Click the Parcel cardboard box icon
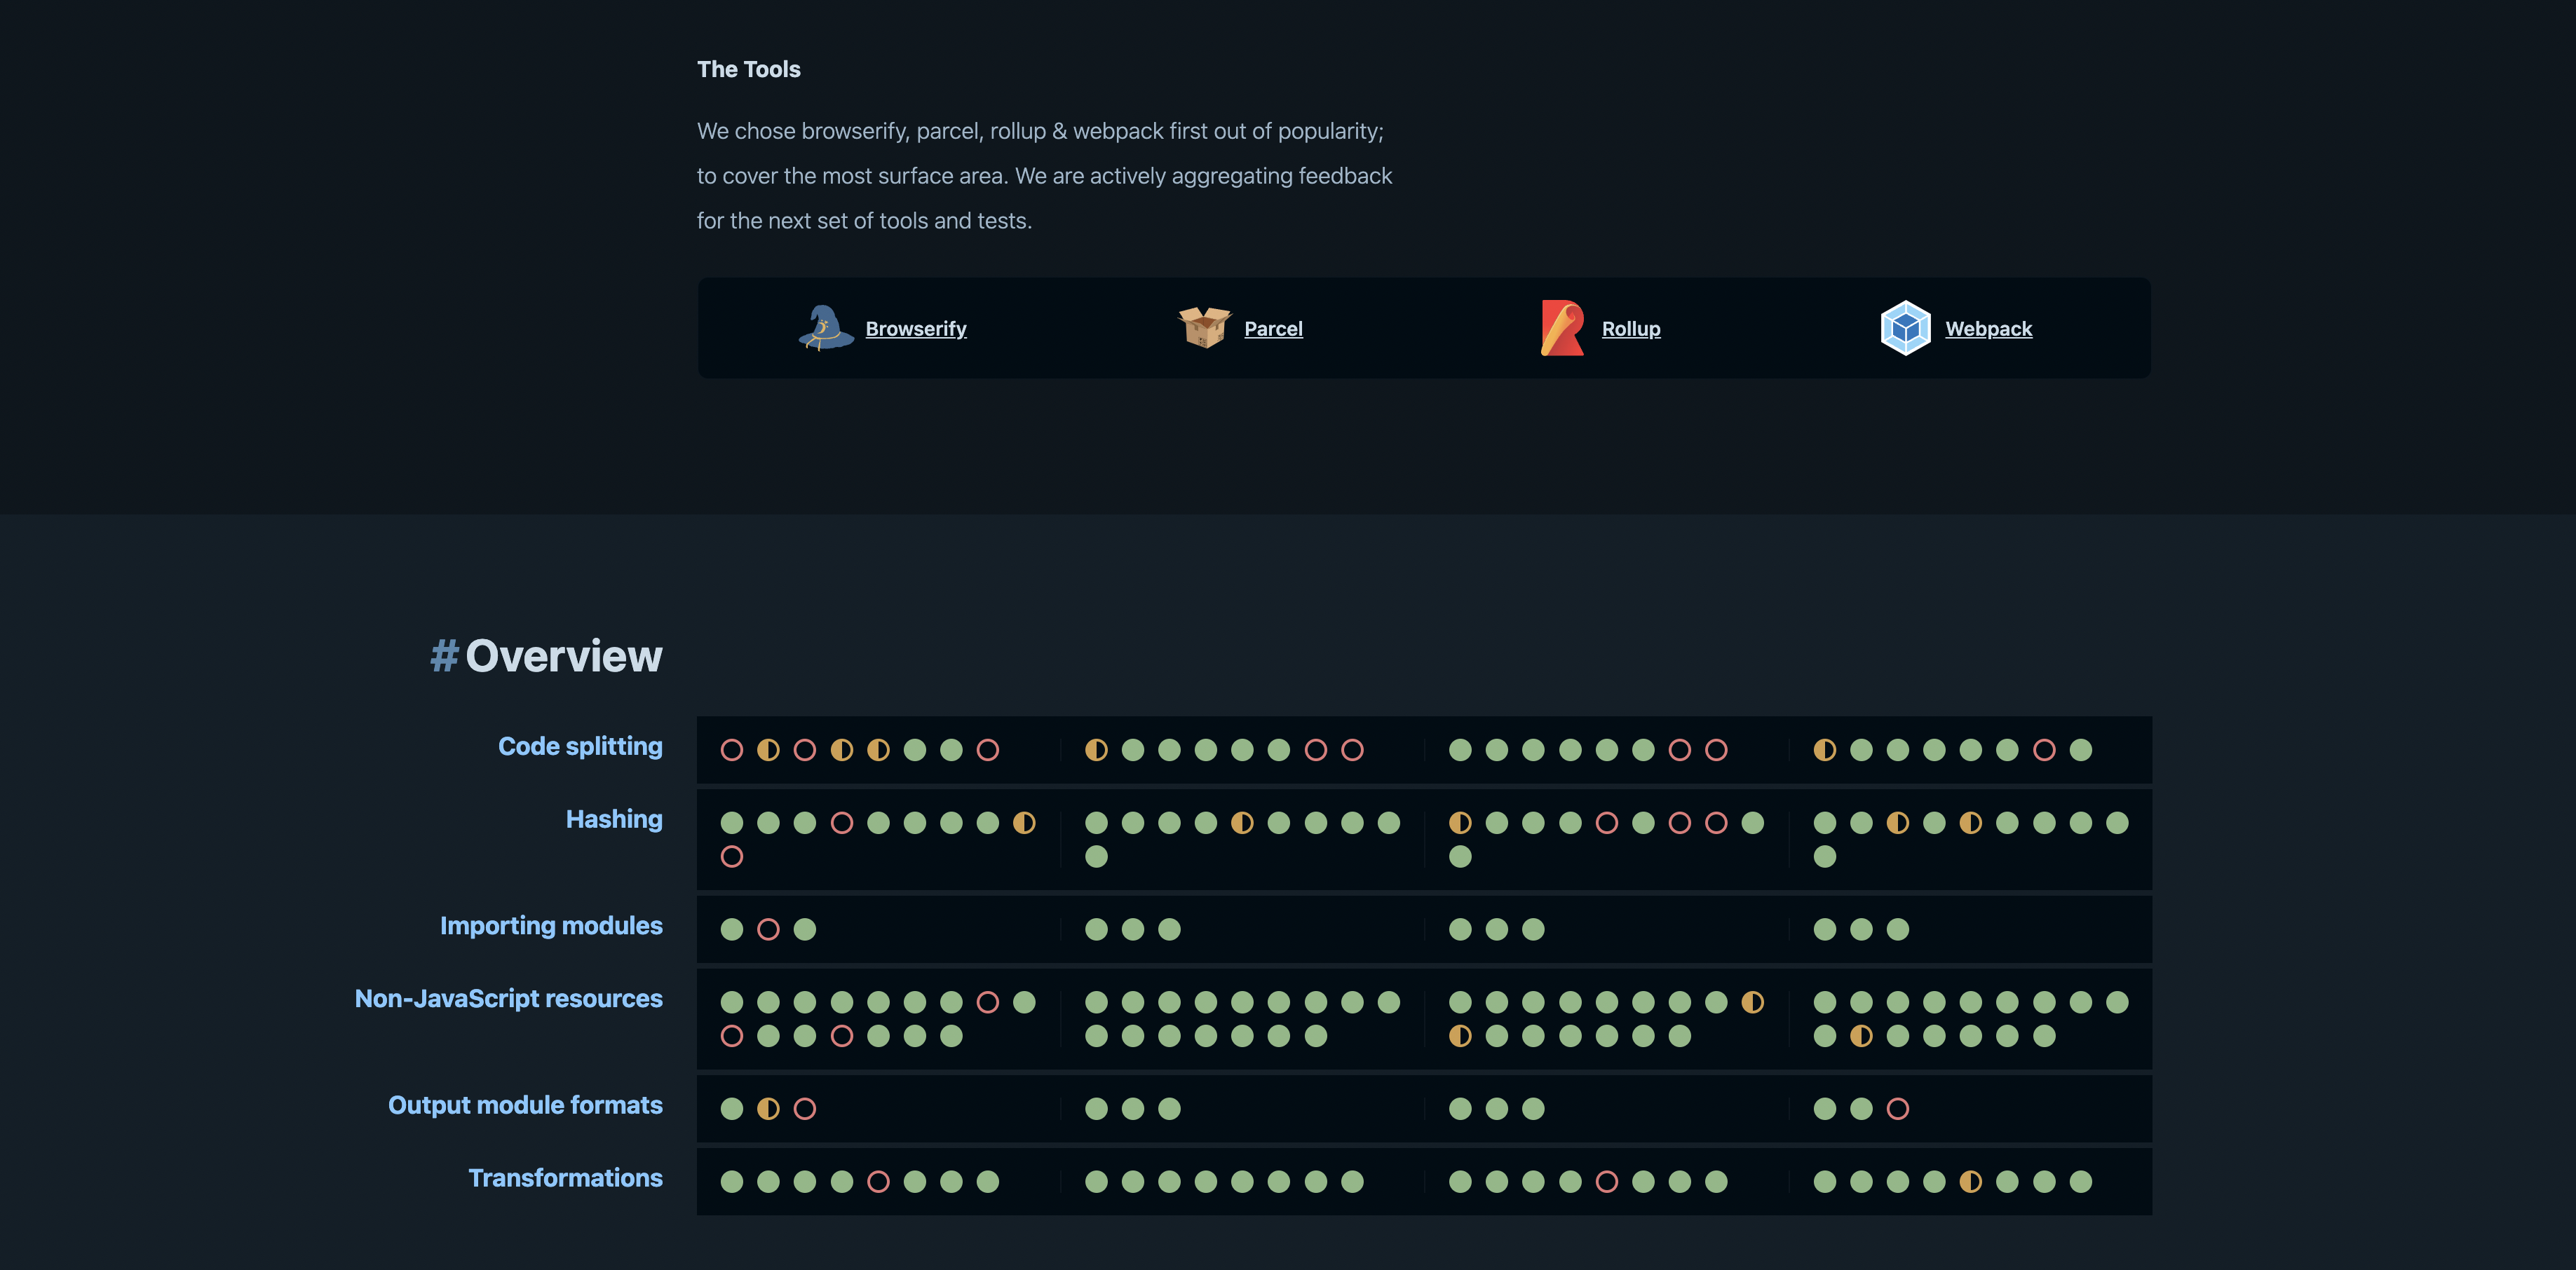The height and width of the screenshot is (1270, 2576). tap(1204, 328)
